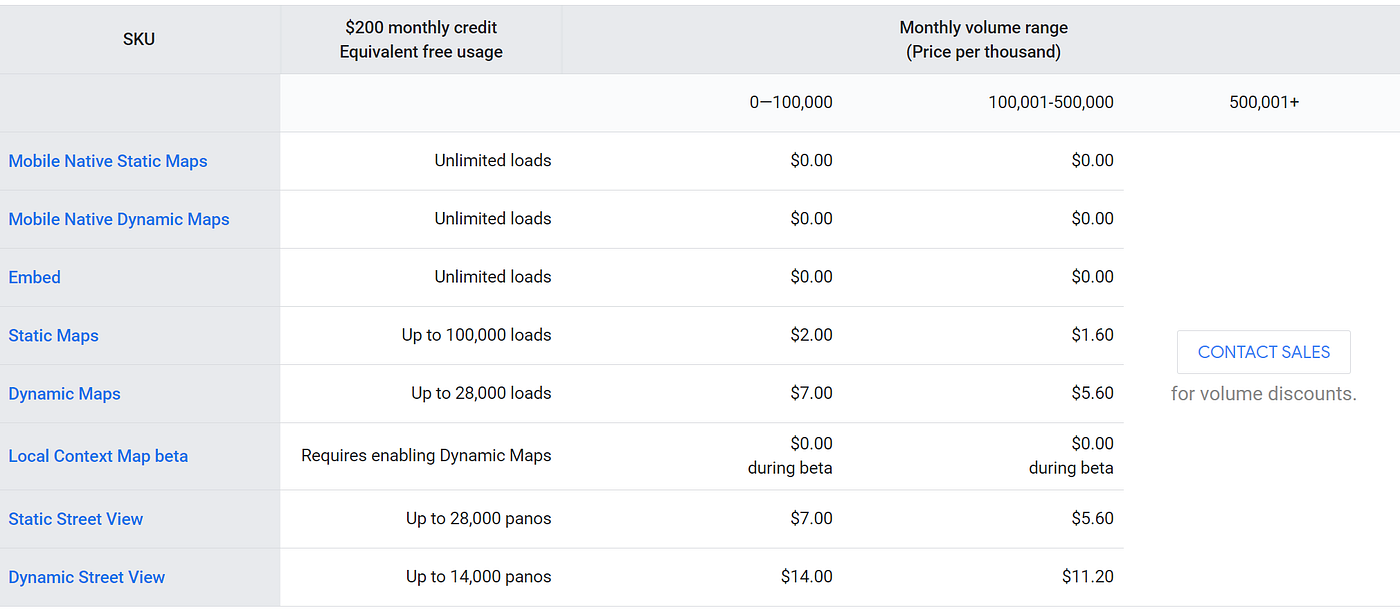Select the 100,001-500,000 volume range cell
This screenshot has width=1400, height=615.
click(1051, 102)
